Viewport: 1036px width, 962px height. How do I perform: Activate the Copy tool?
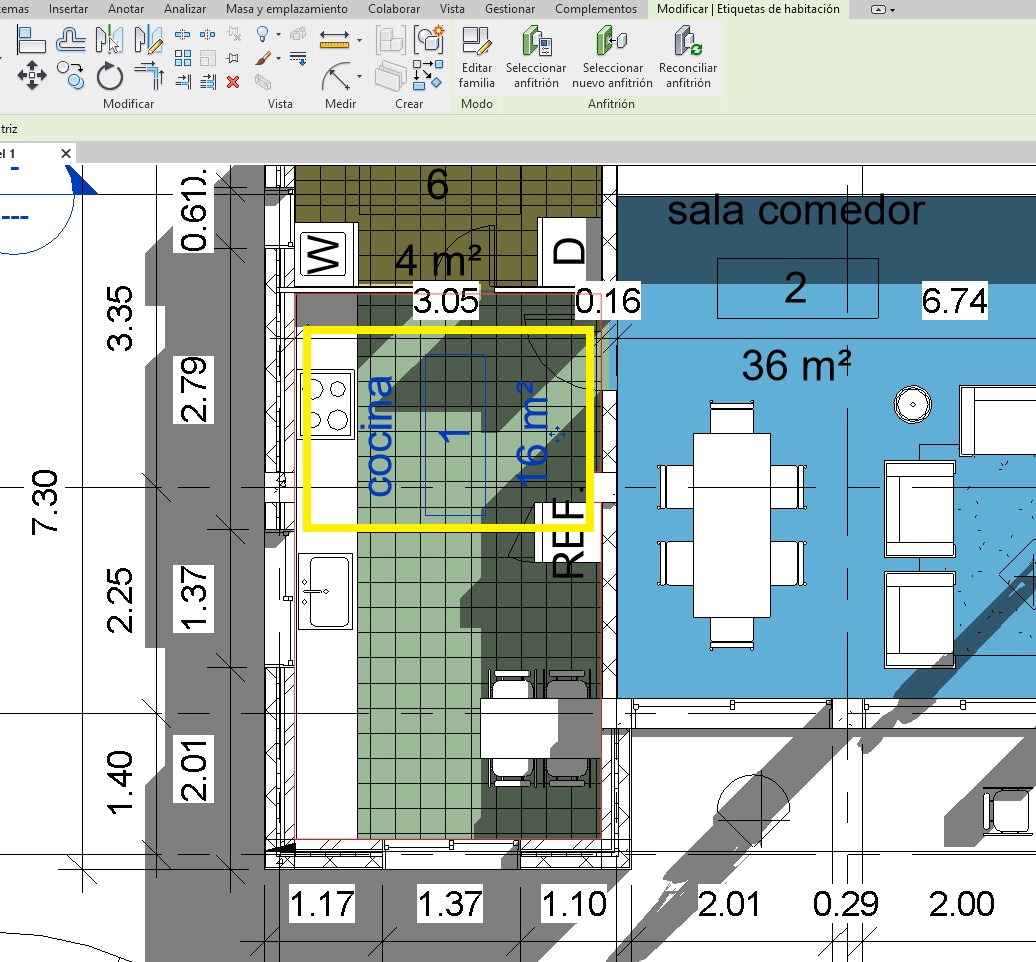click(x=71, y=75)
